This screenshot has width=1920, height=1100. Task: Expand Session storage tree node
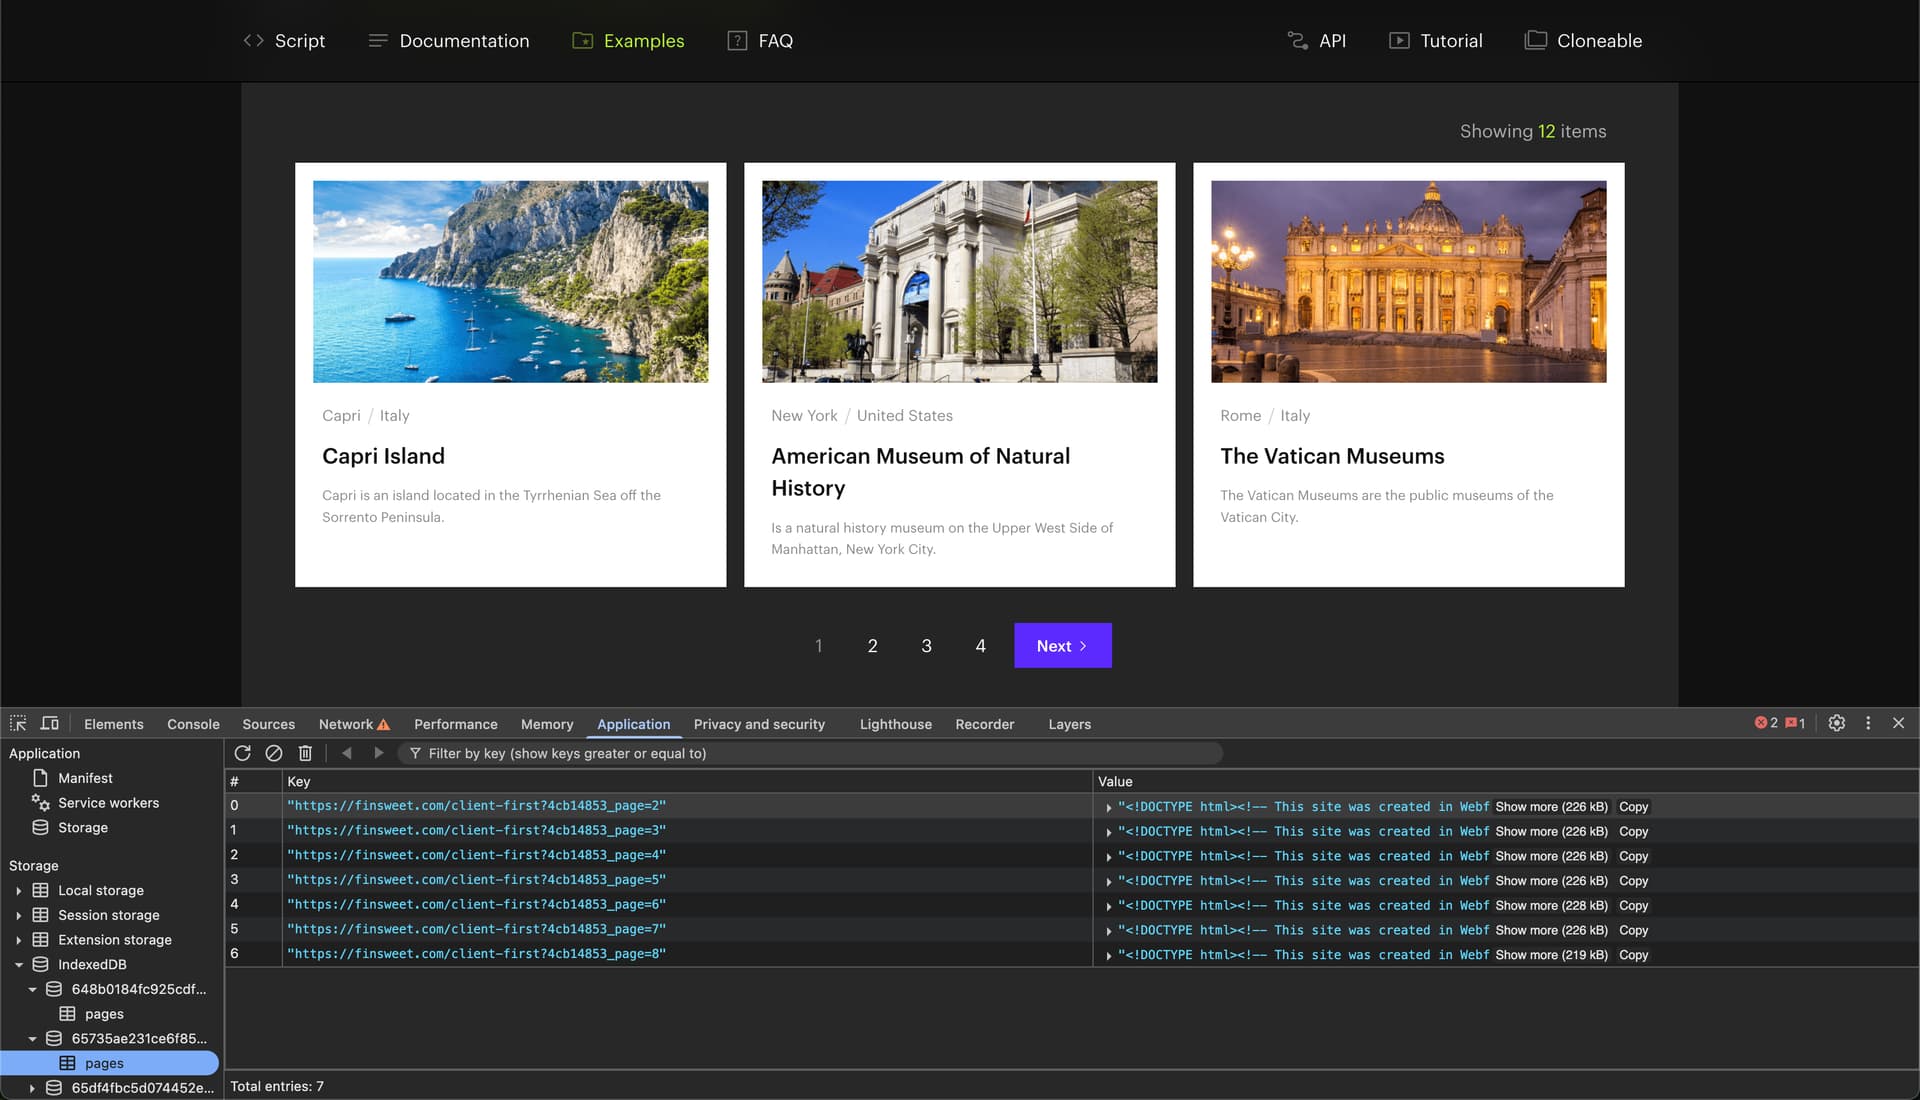pos(18,915)
